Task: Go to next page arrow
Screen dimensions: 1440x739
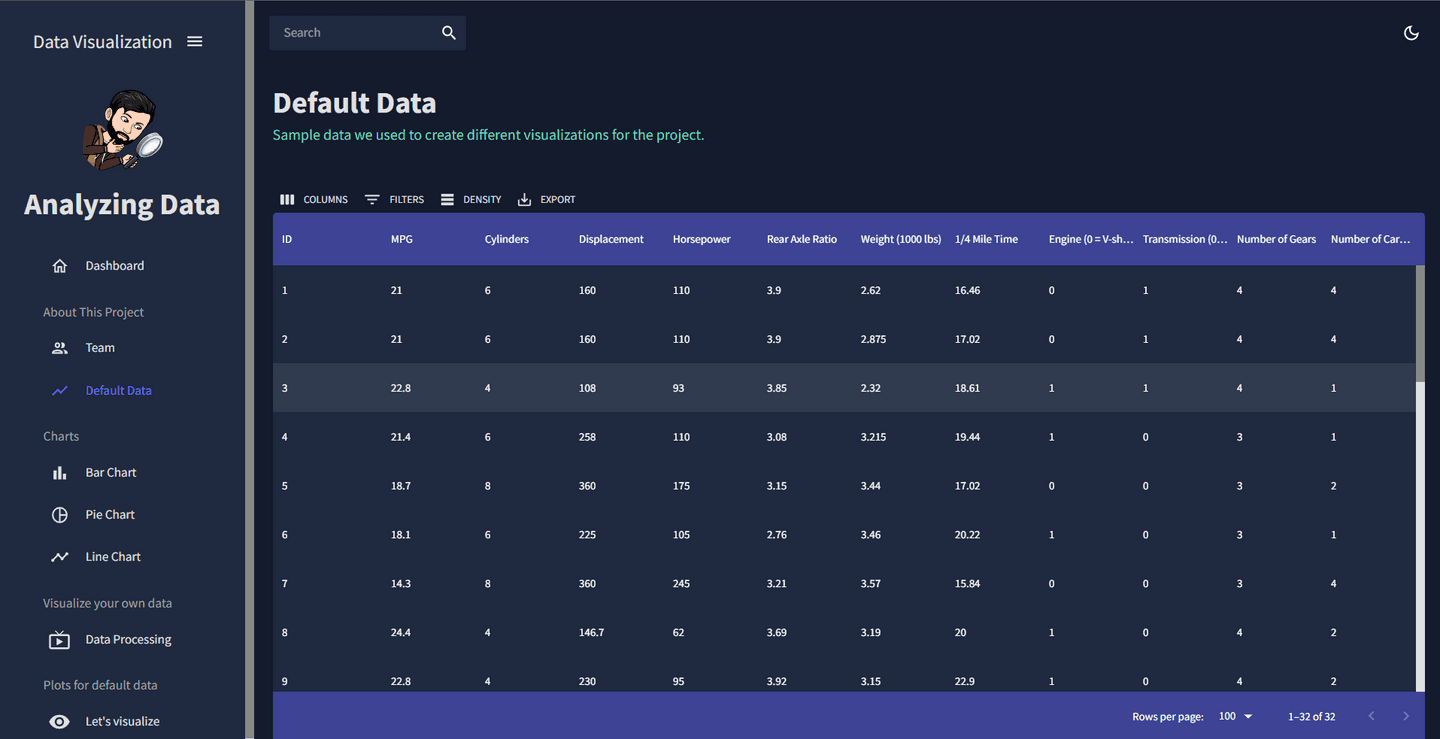Action: [1406, 716]
